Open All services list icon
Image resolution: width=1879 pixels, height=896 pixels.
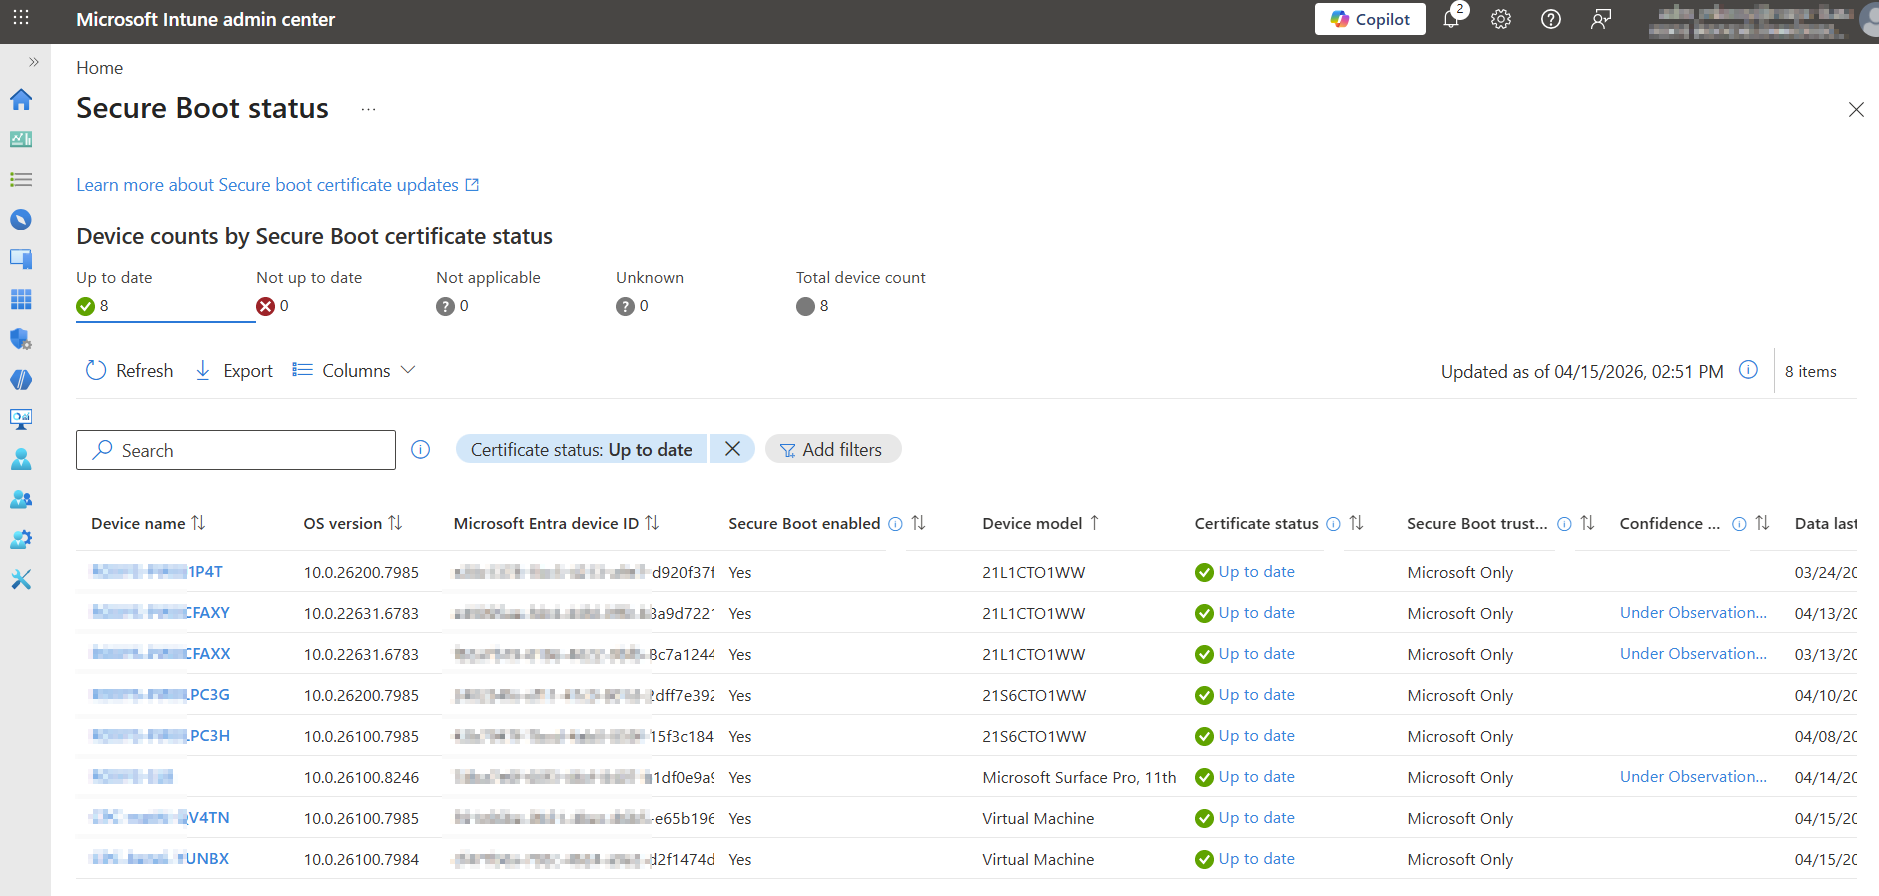pos(21,180)
